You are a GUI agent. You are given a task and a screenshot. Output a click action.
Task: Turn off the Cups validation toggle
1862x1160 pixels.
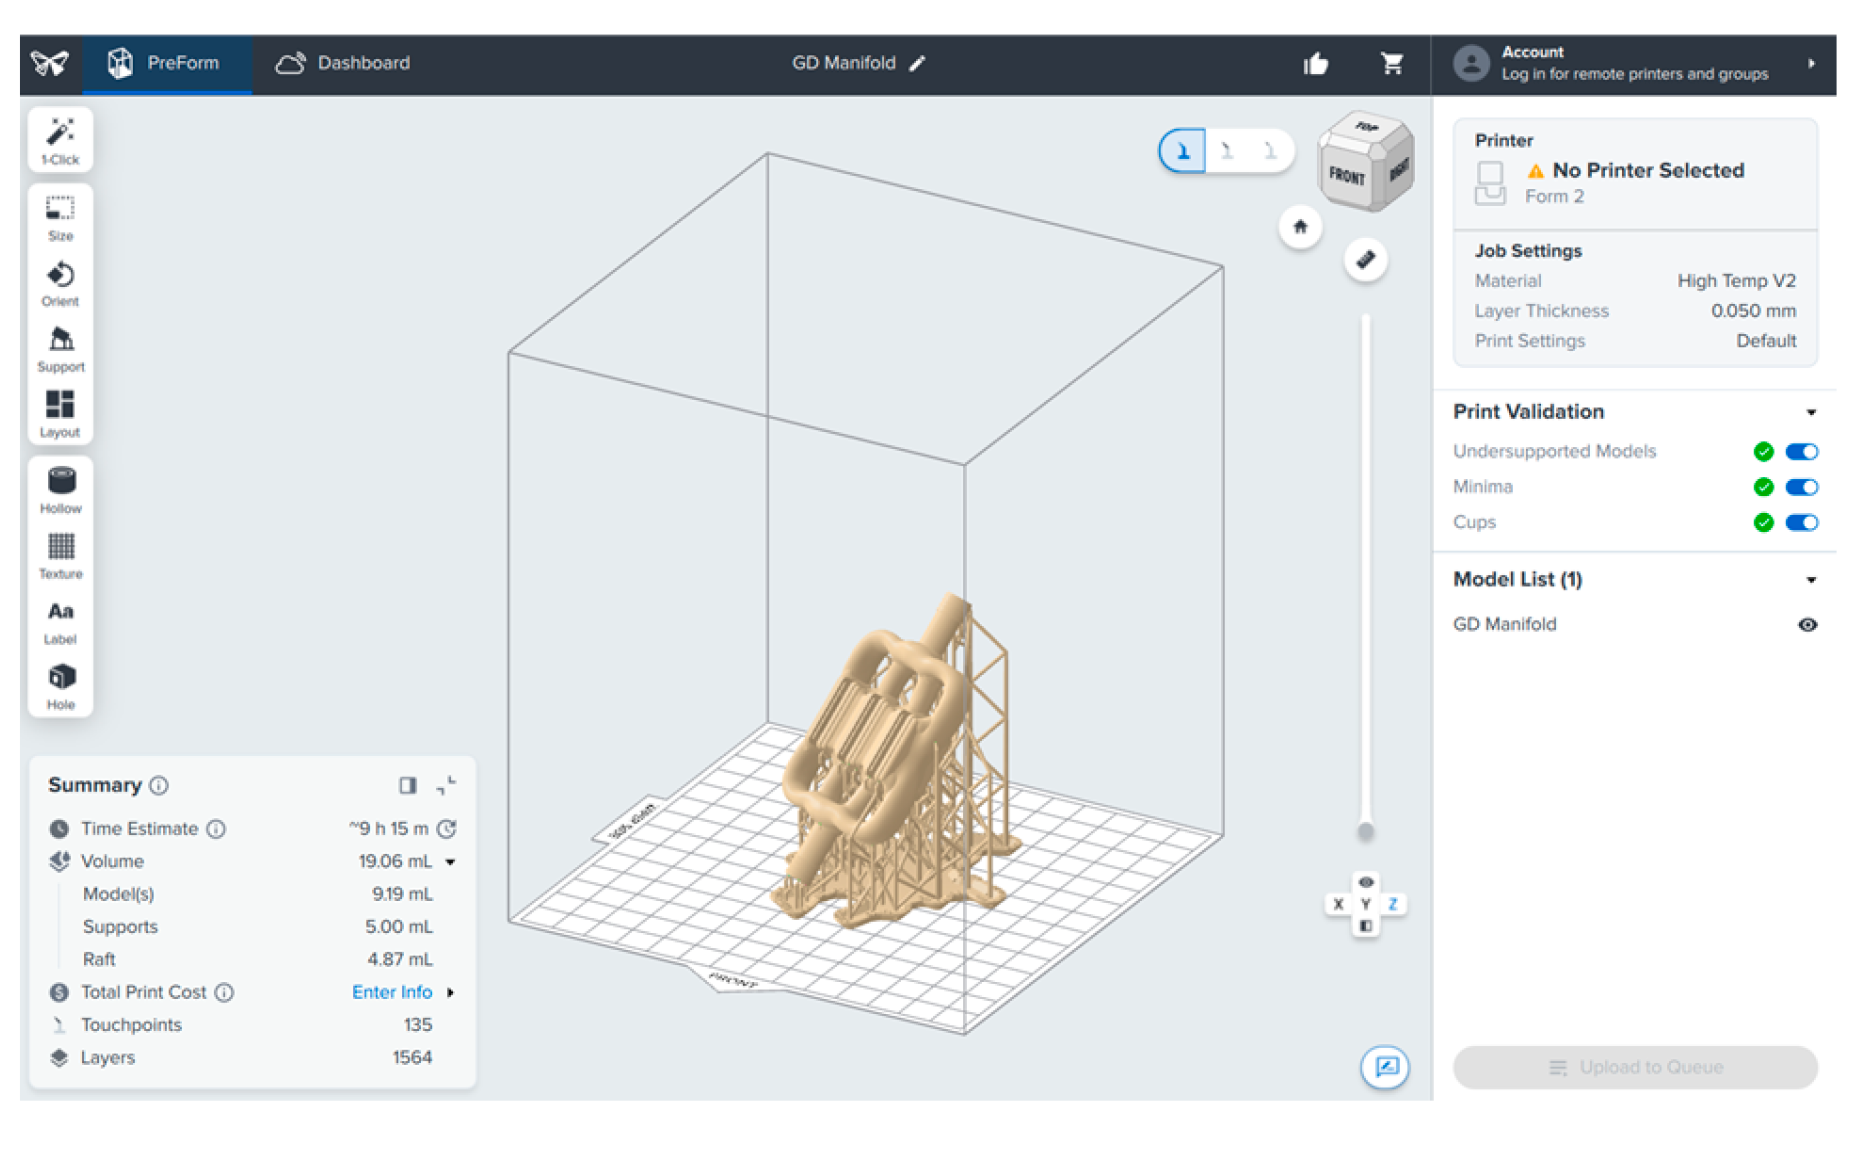(1801, 522)
